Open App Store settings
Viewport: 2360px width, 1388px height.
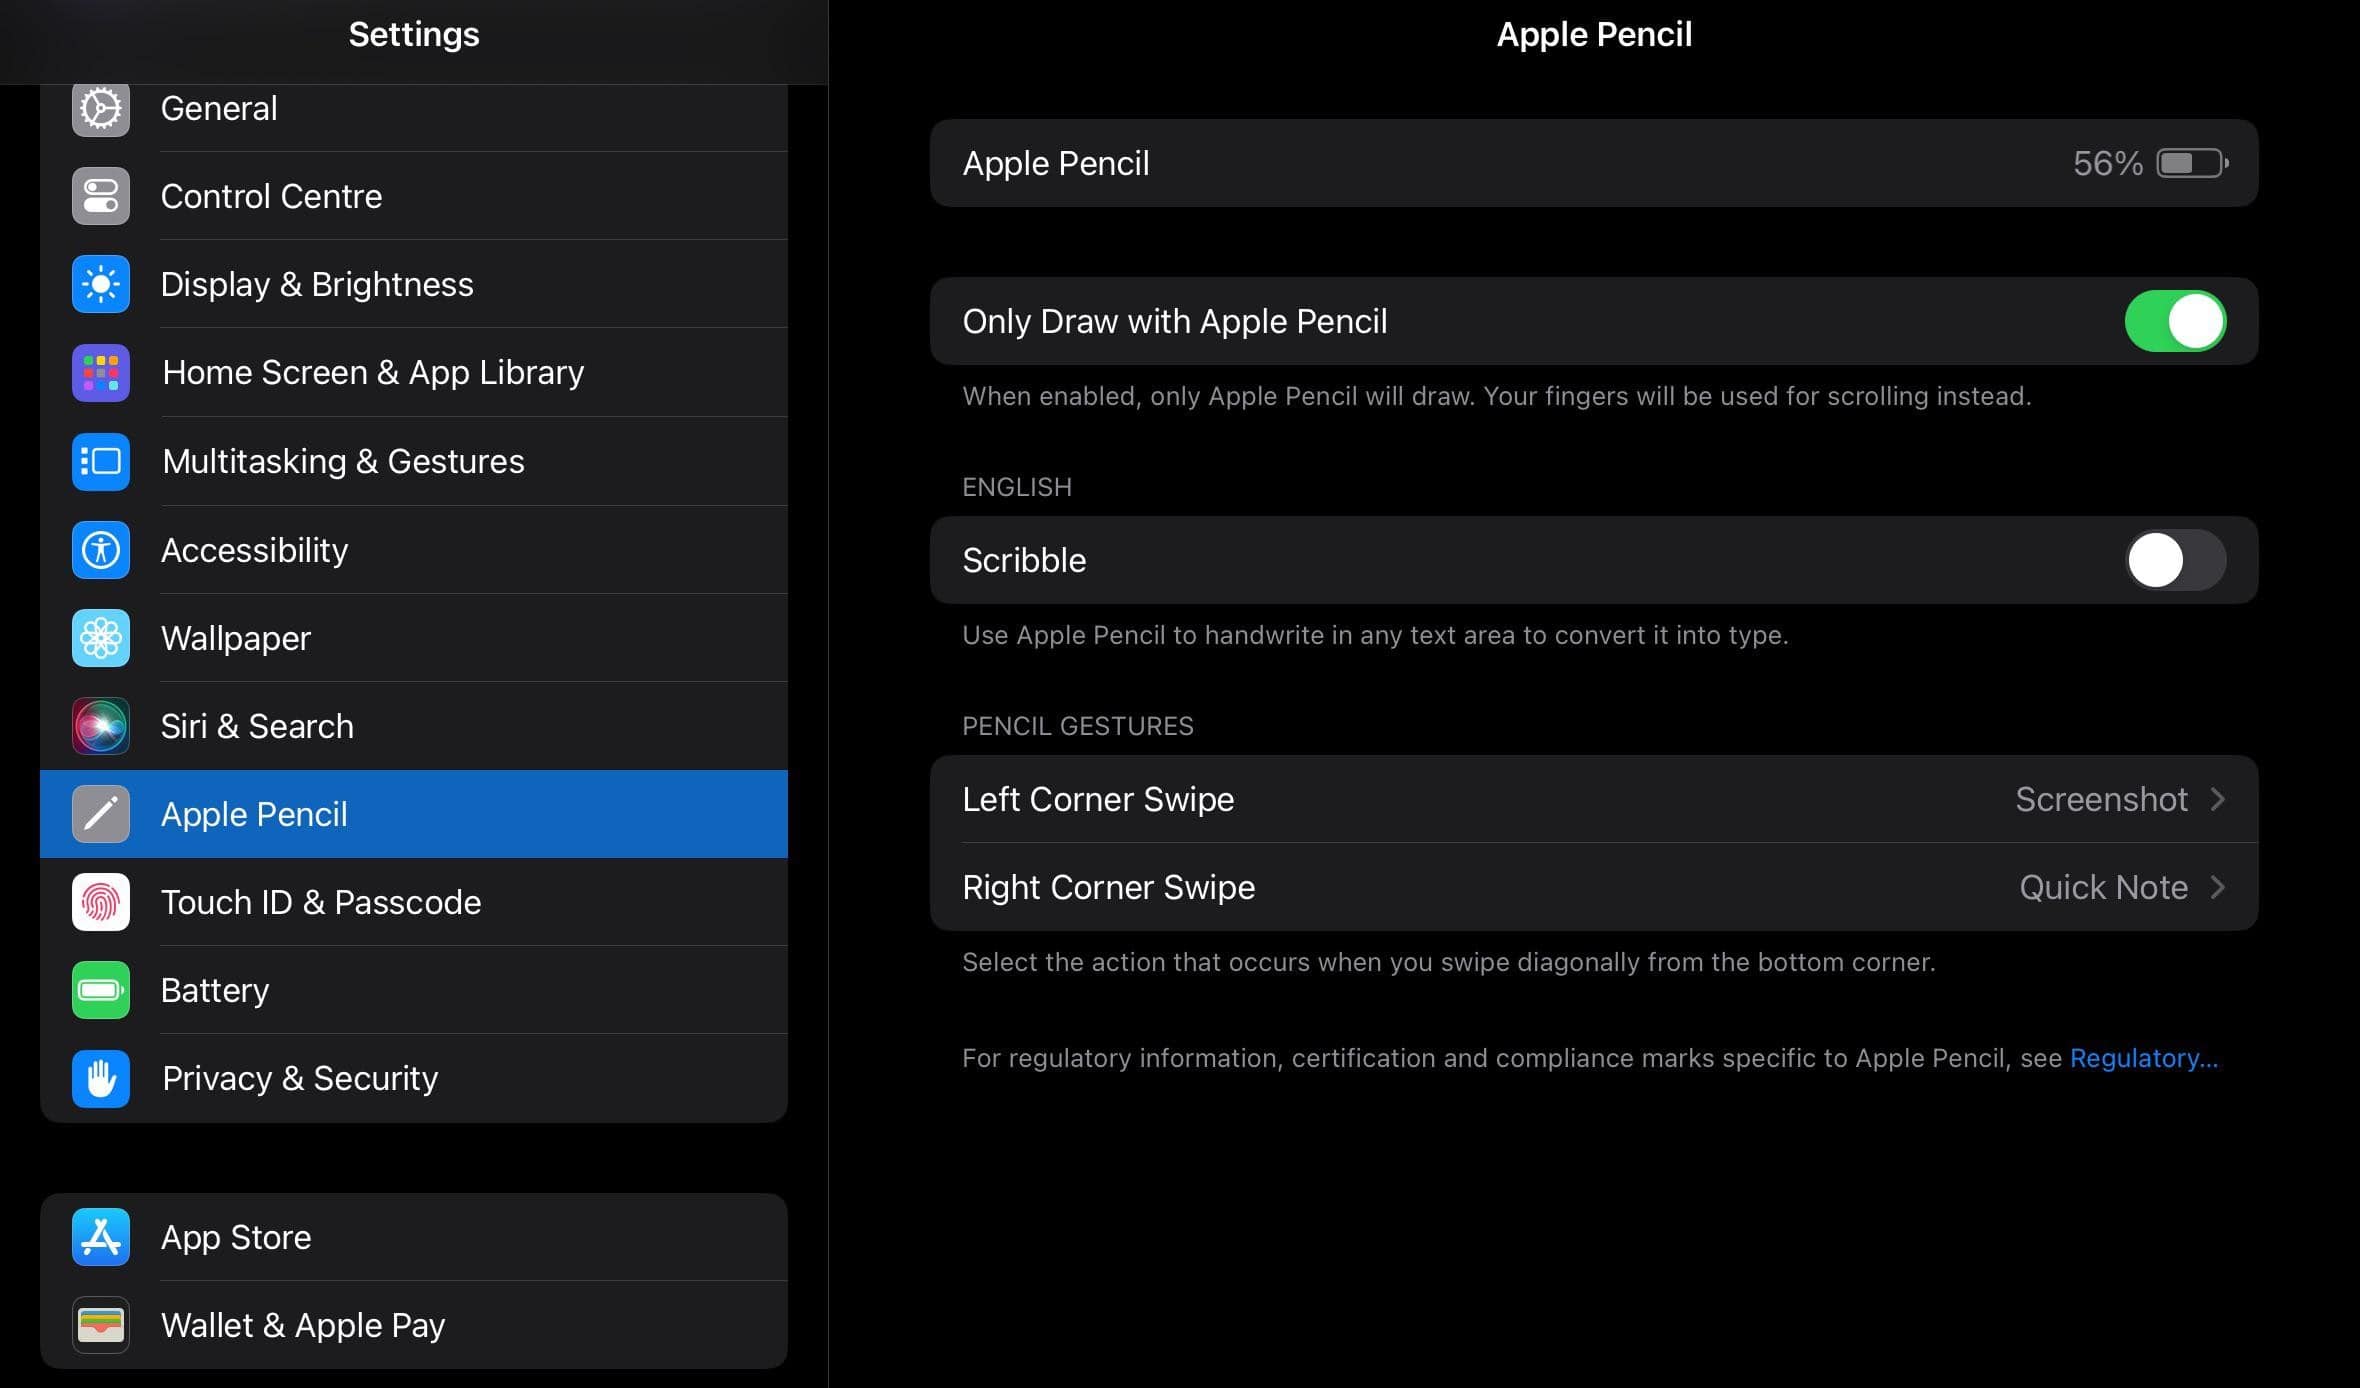(414, 1237)
